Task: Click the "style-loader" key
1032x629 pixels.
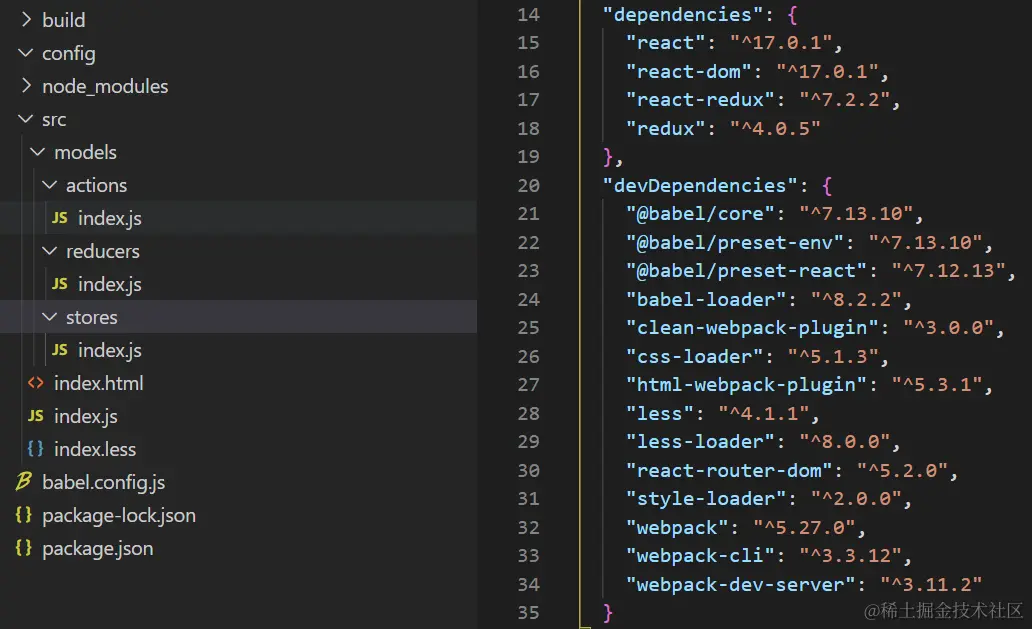Action: click(706, 499)
